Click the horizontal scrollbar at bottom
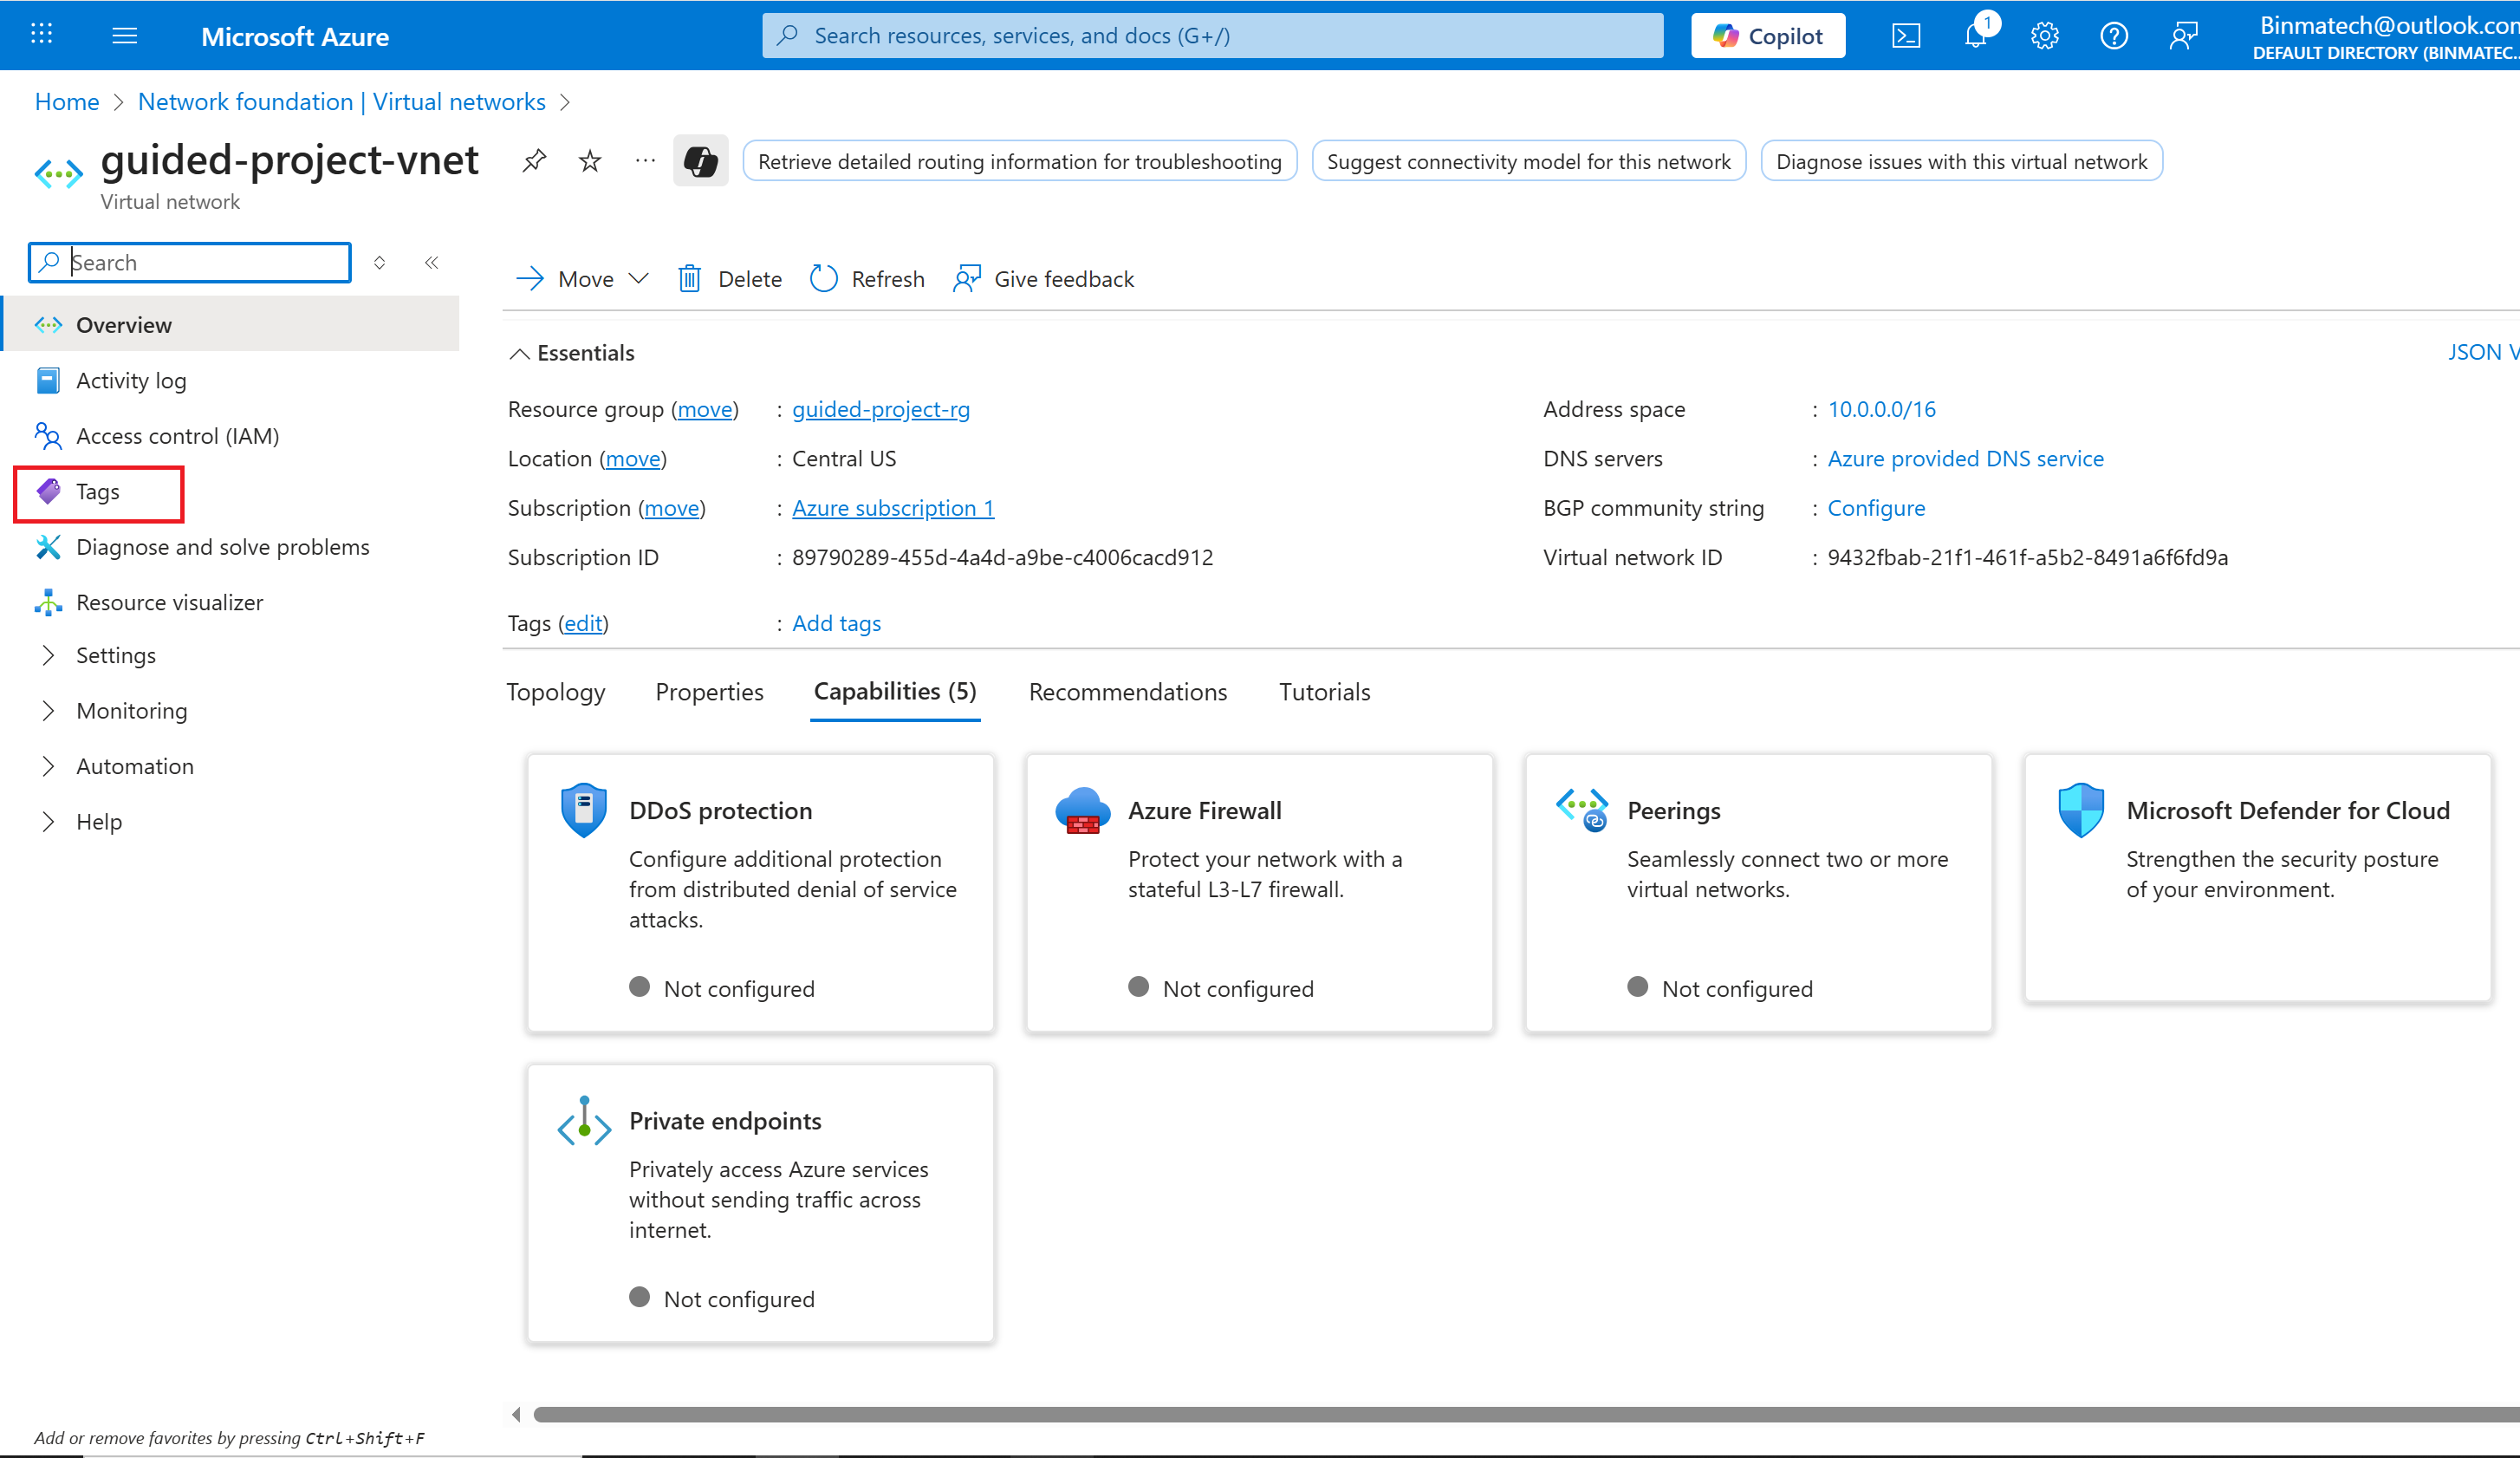The height and width of the screenshot is (1458, 2520). (1500, 1414)
